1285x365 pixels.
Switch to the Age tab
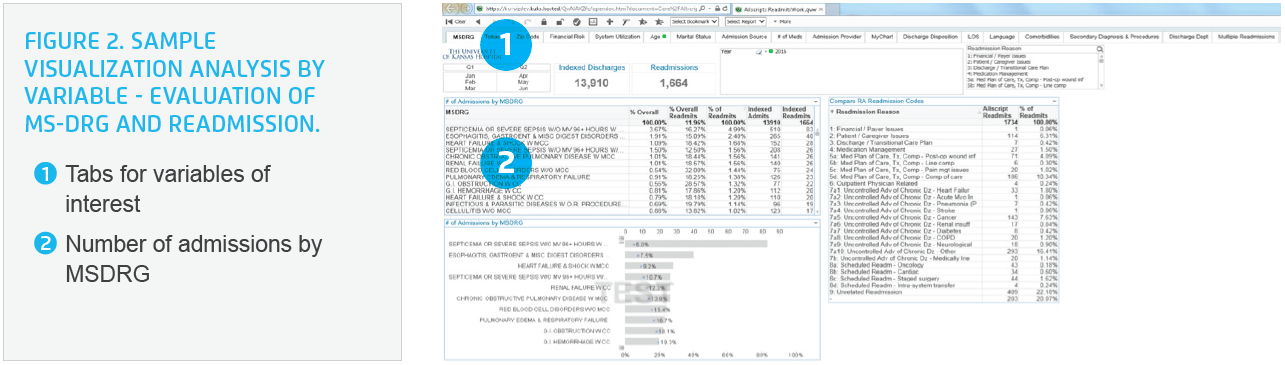[658, 37]
